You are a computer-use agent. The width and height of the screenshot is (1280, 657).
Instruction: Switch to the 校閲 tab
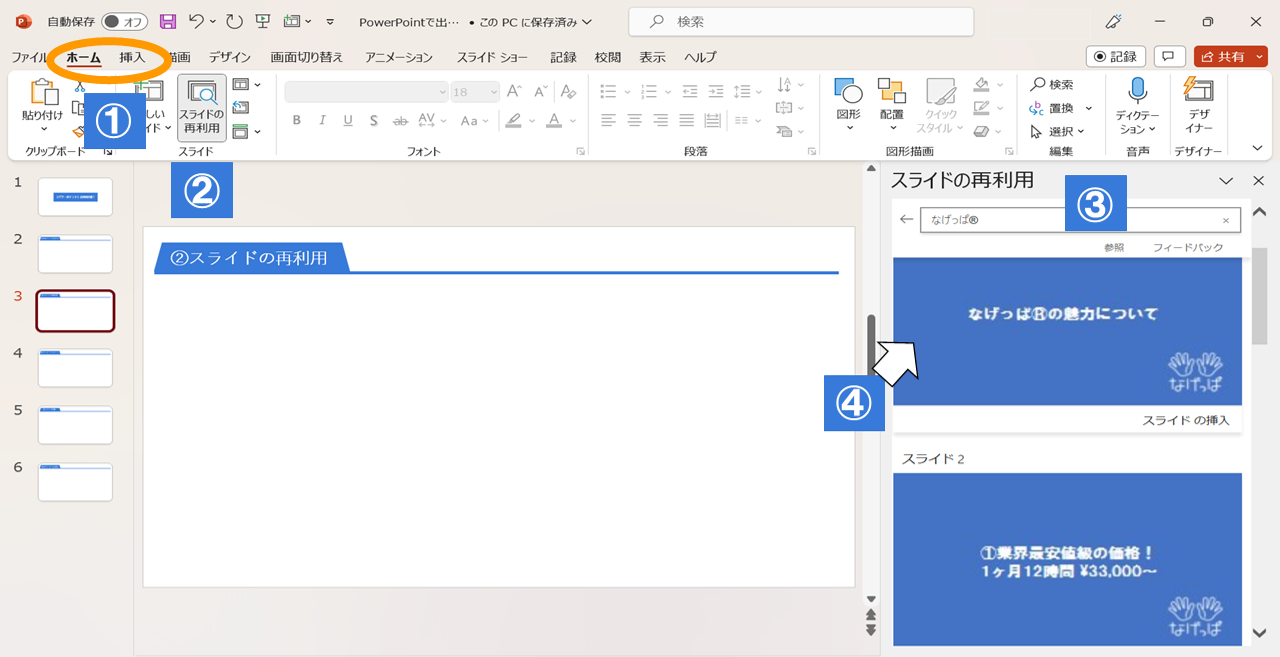[607, 57]
